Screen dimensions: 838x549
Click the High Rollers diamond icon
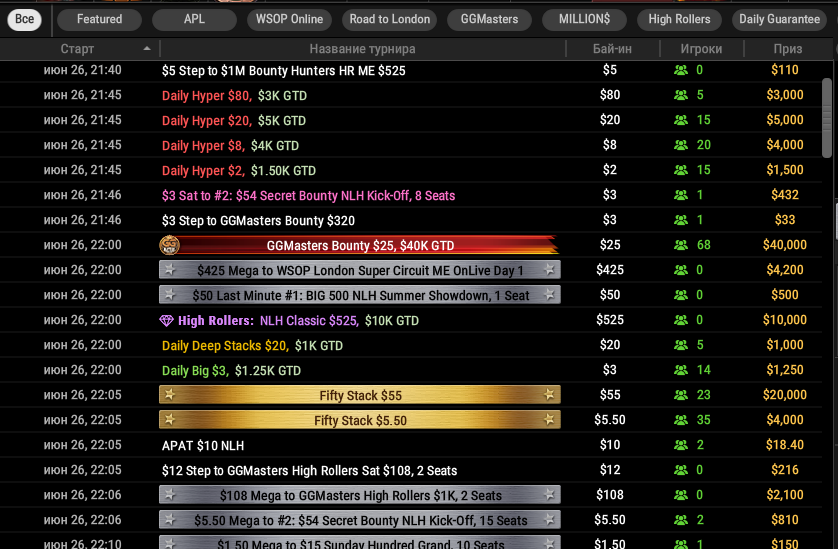[x=166, y=321]
